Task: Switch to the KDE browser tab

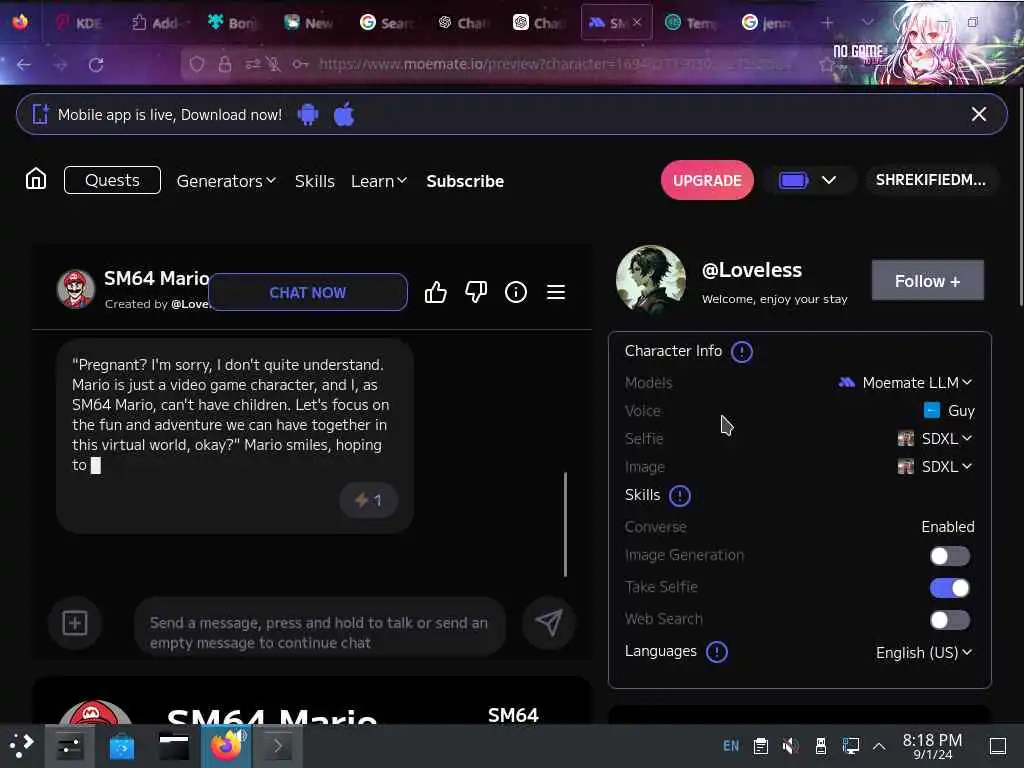Action: 80,23
